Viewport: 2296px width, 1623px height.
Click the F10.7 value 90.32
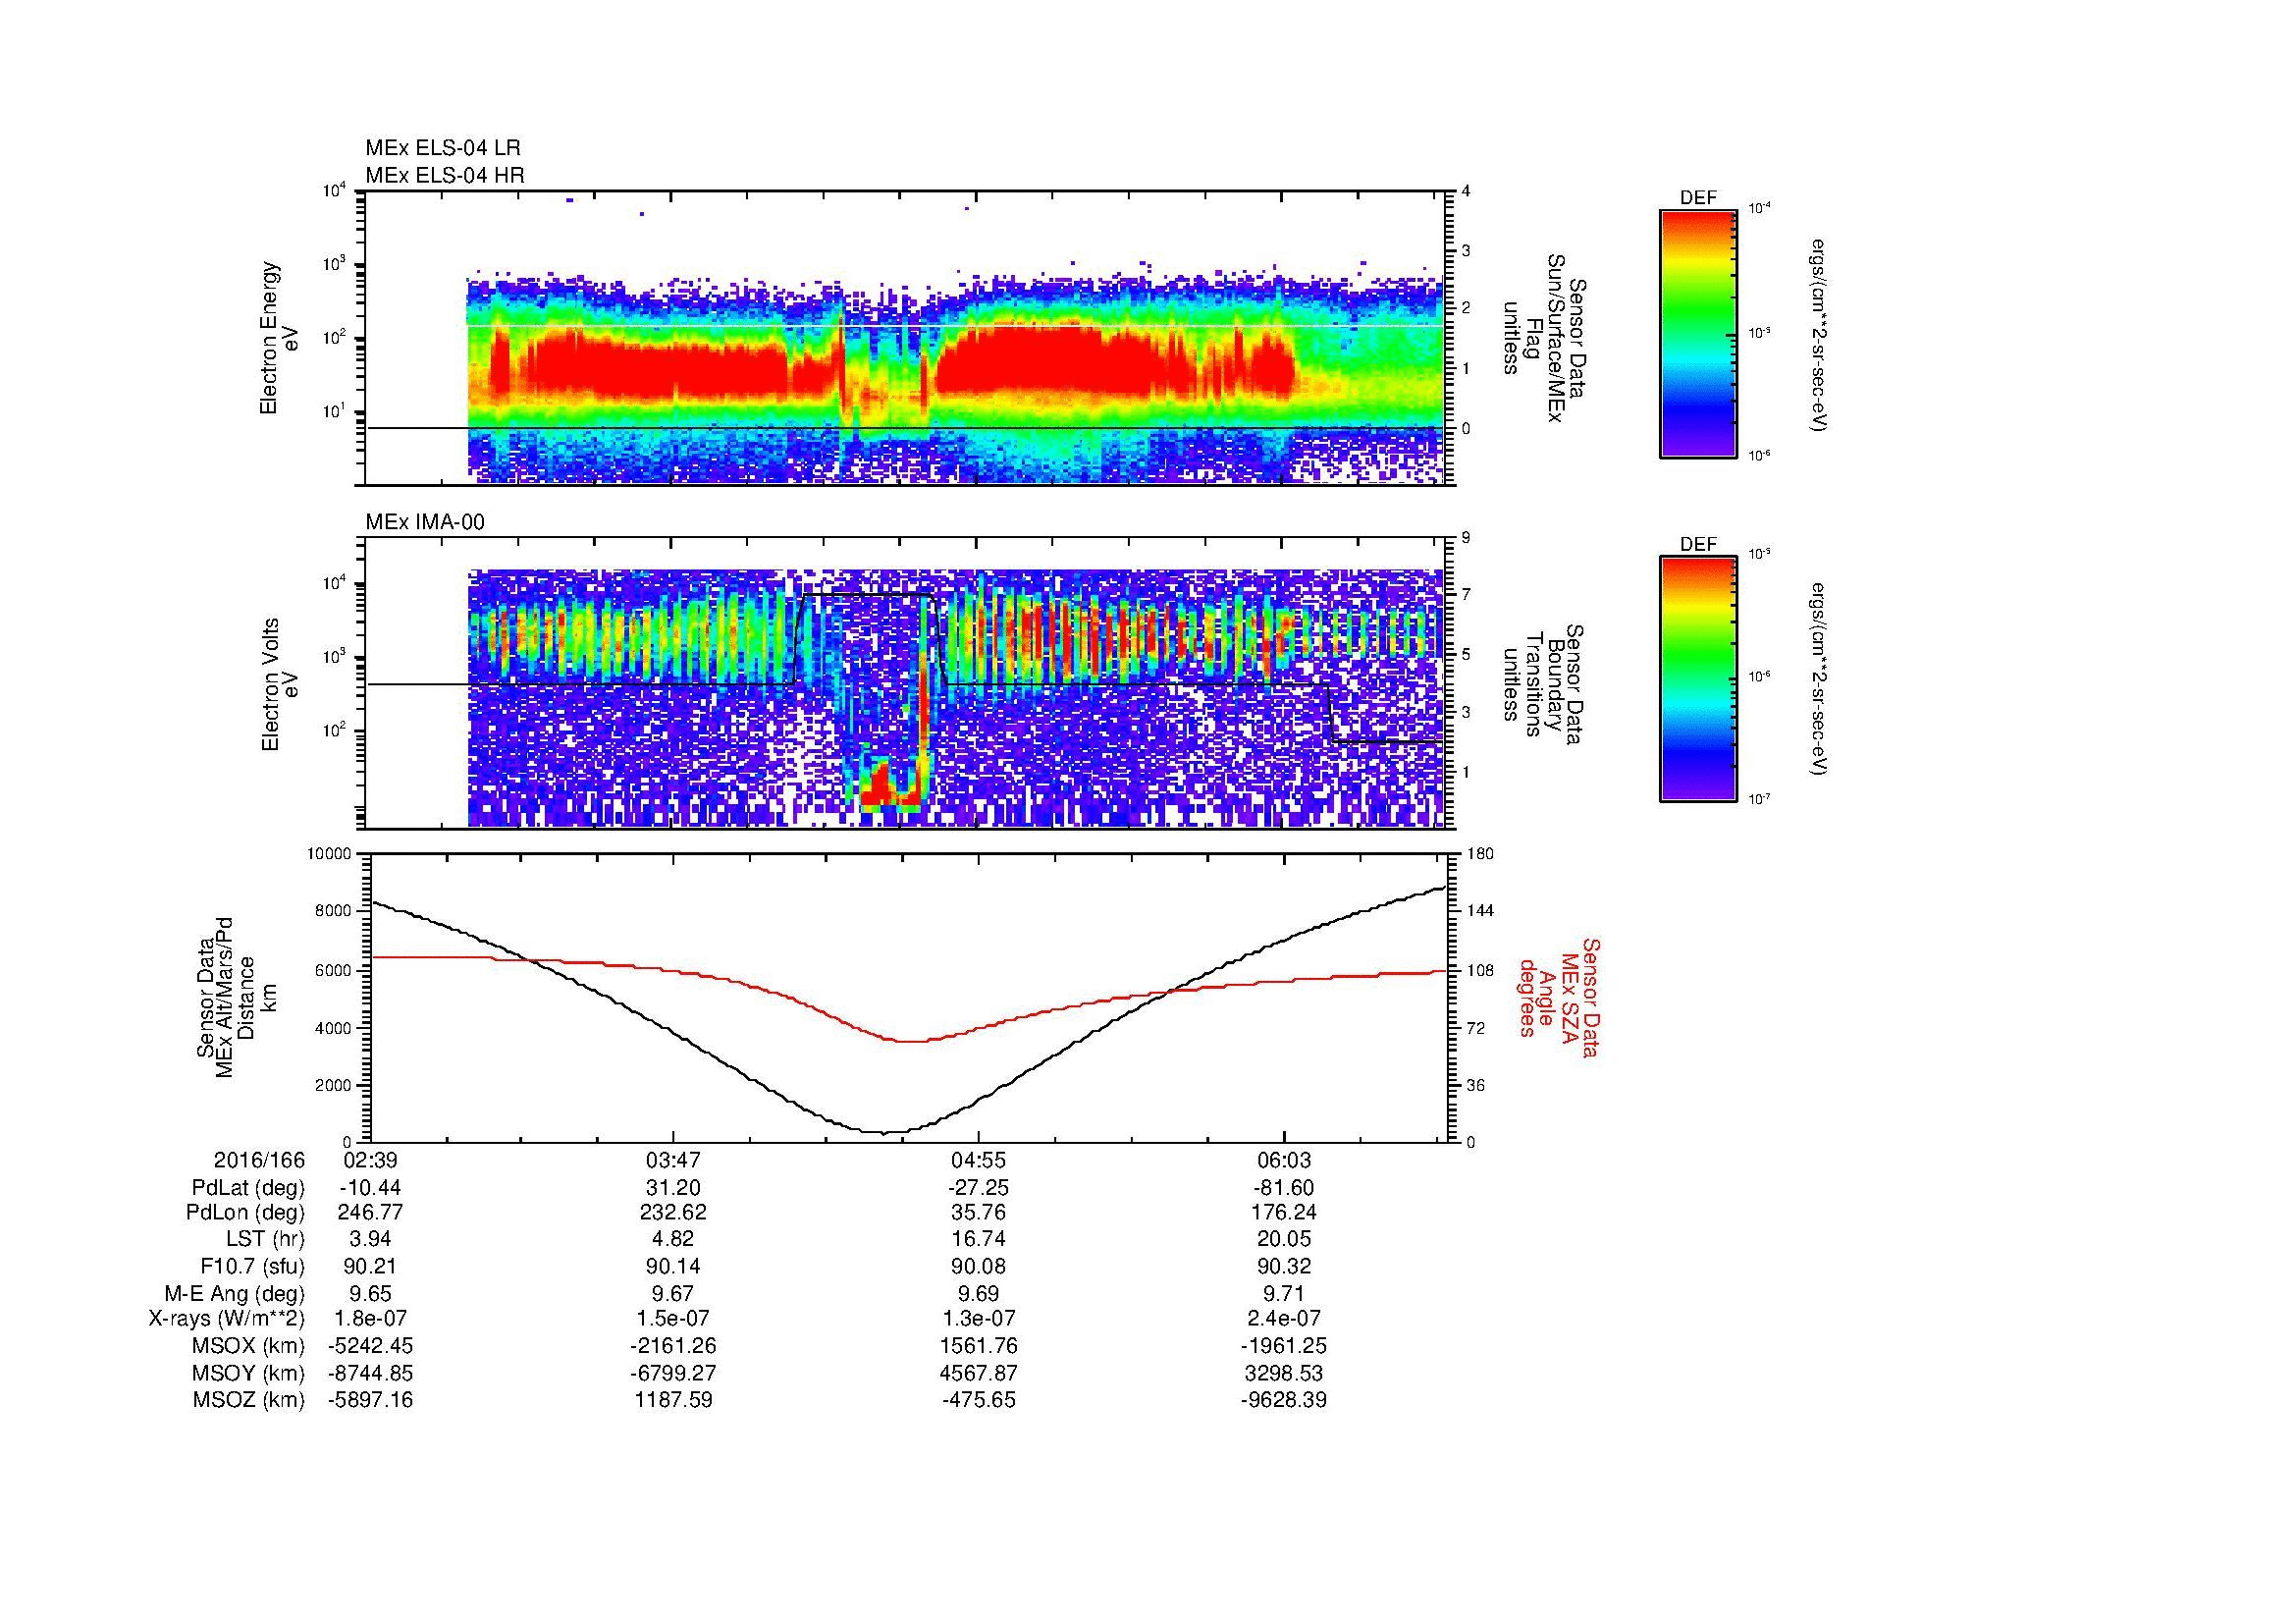(x=1283, y=1266)
